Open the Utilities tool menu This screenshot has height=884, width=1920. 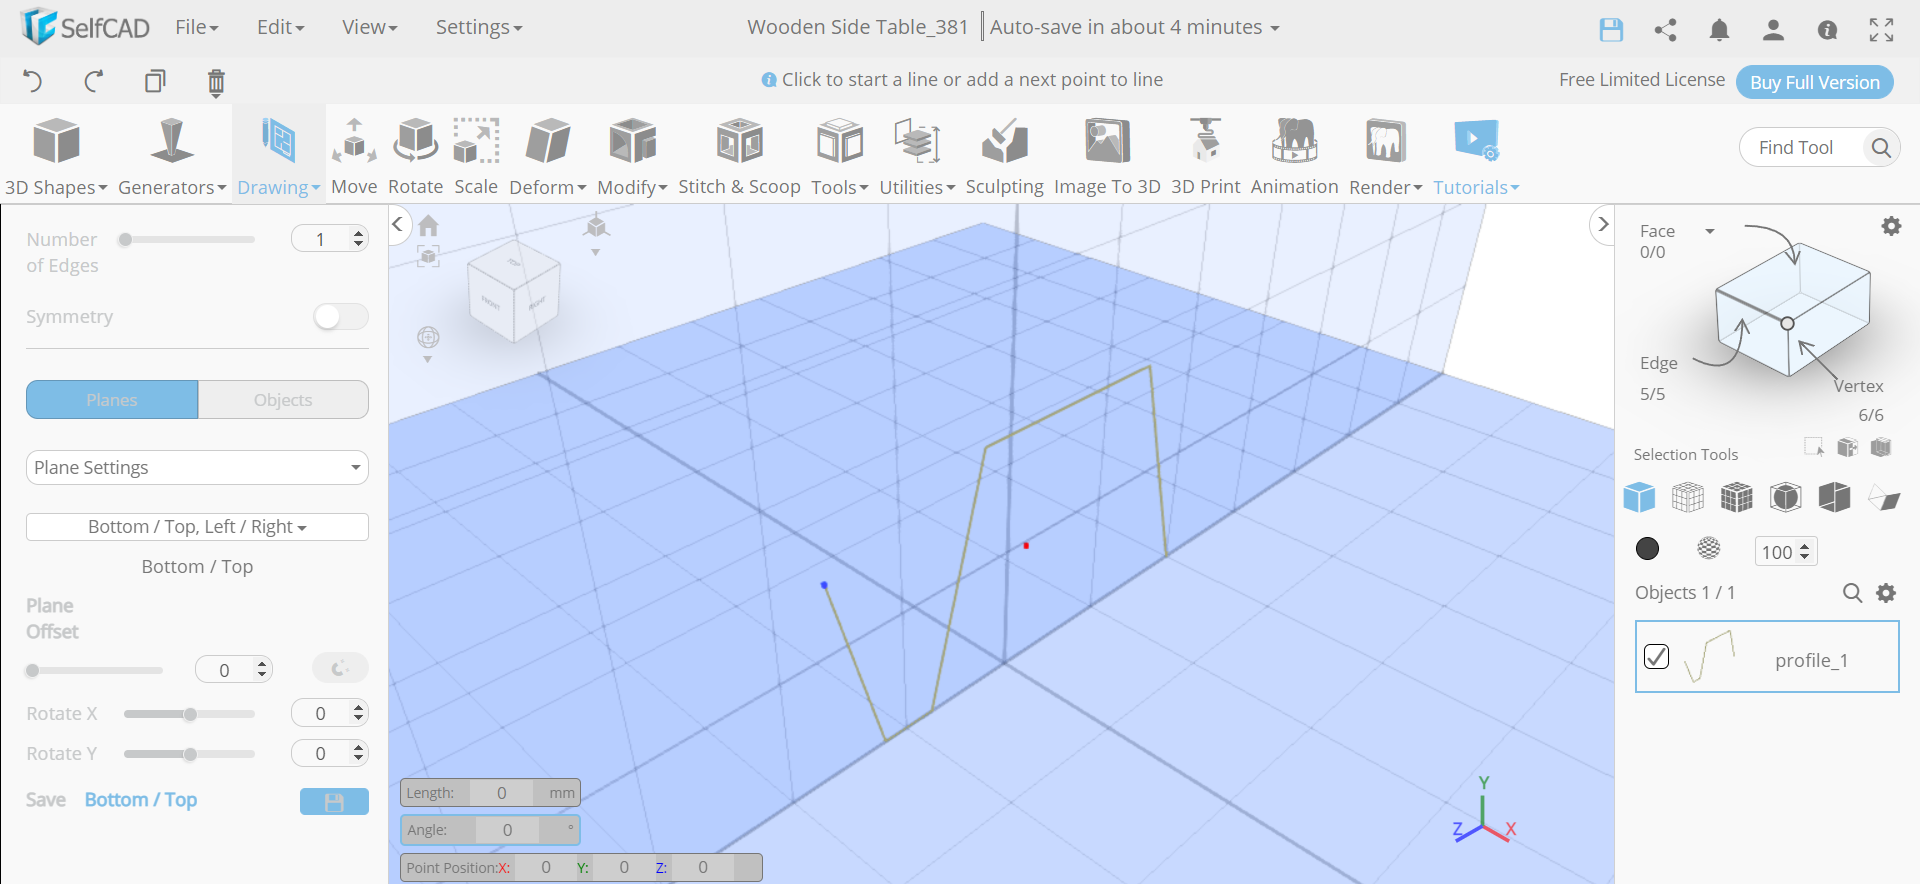coord(917,156)
